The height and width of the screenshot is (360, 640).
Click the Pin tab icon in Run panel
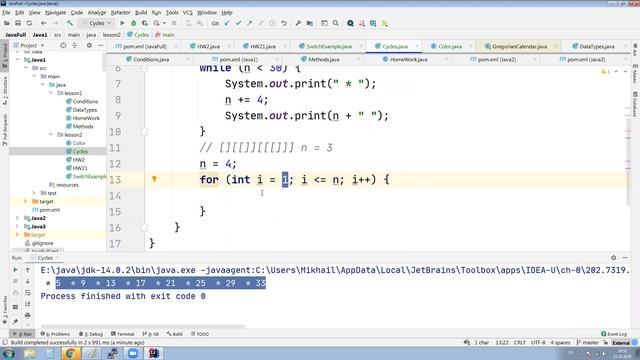coord(16,321)
